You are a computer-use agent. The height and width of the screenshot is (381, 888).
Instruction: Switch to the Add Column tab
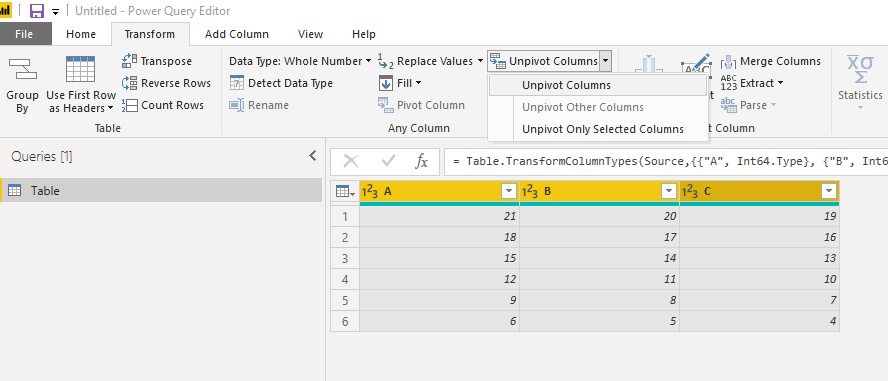click(x=237, y=34)
